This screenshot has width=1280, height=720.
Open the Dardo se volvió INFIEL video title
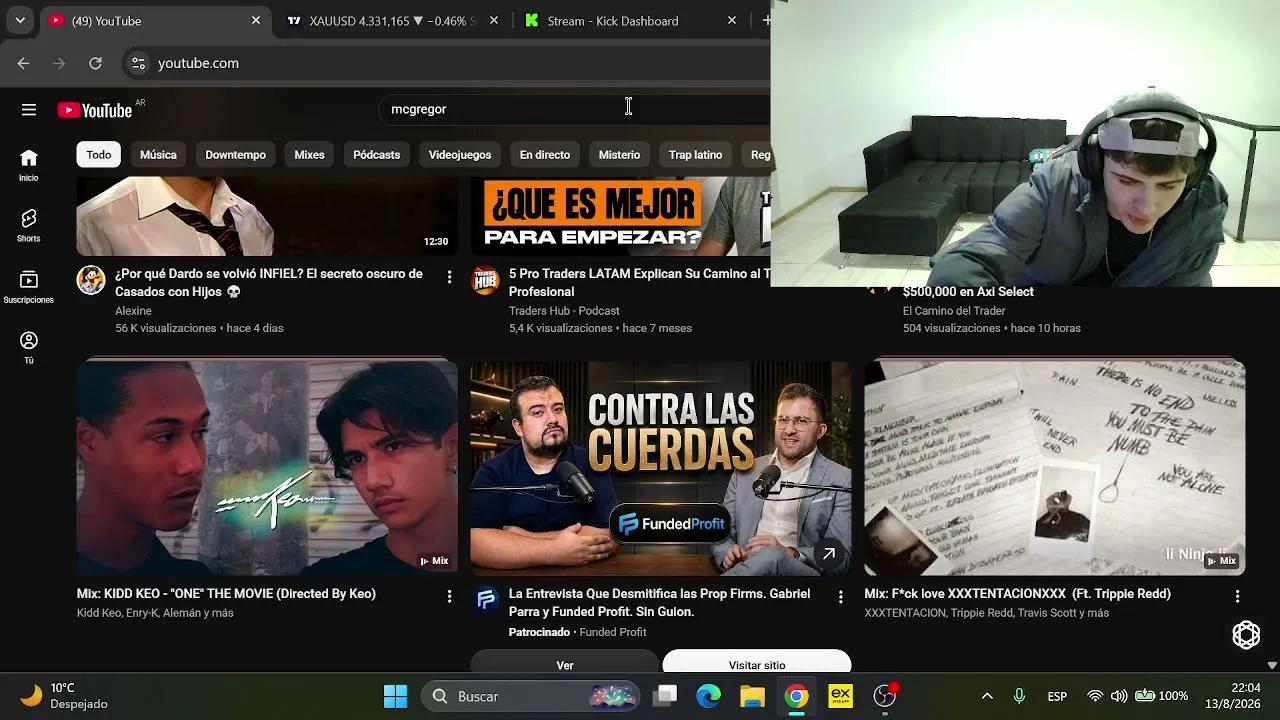(x=269, y=283)
